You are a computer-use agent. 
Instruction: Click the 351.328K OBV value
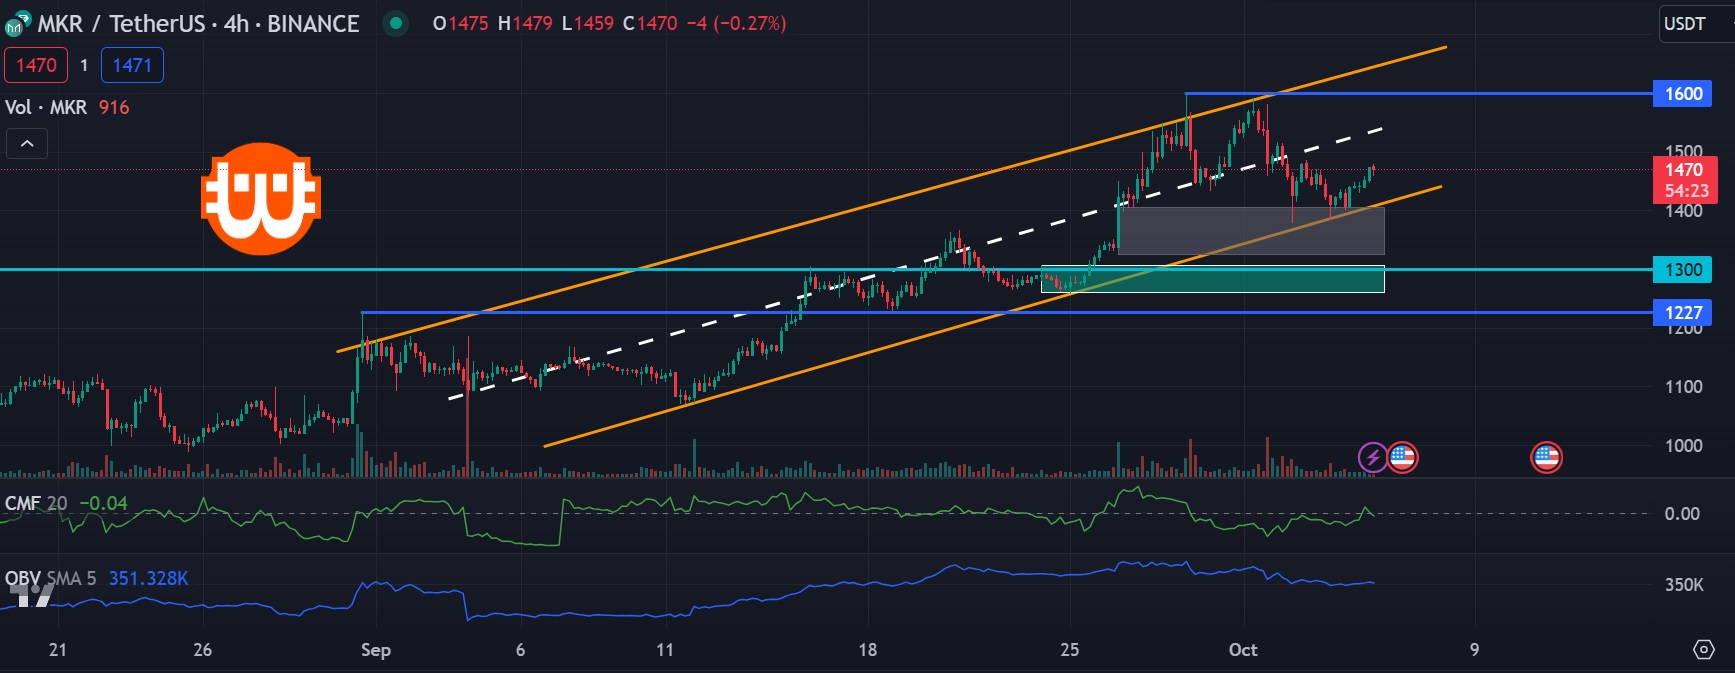(x=148, y=578)
